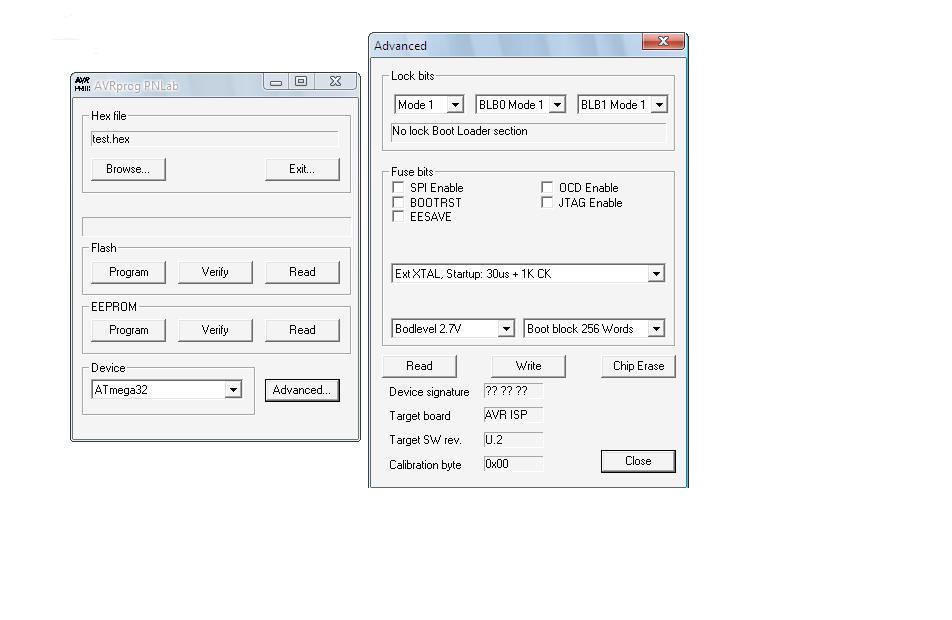This screenshot has width=952, height=620.
Task: Click the 'Fuse bits' group label
Action: tap(412, 172)
